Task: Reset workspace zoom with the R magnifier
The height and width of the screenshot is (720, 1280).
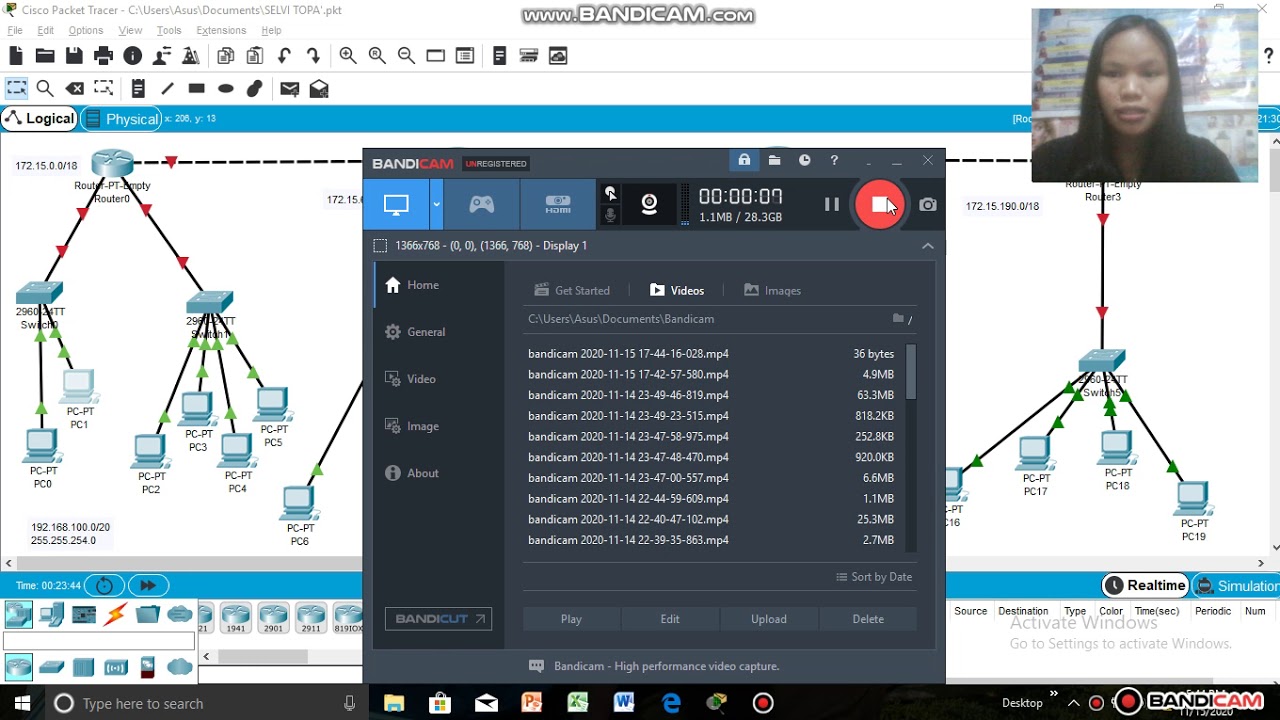Action: pyautogui.click(x=377, y=56)
